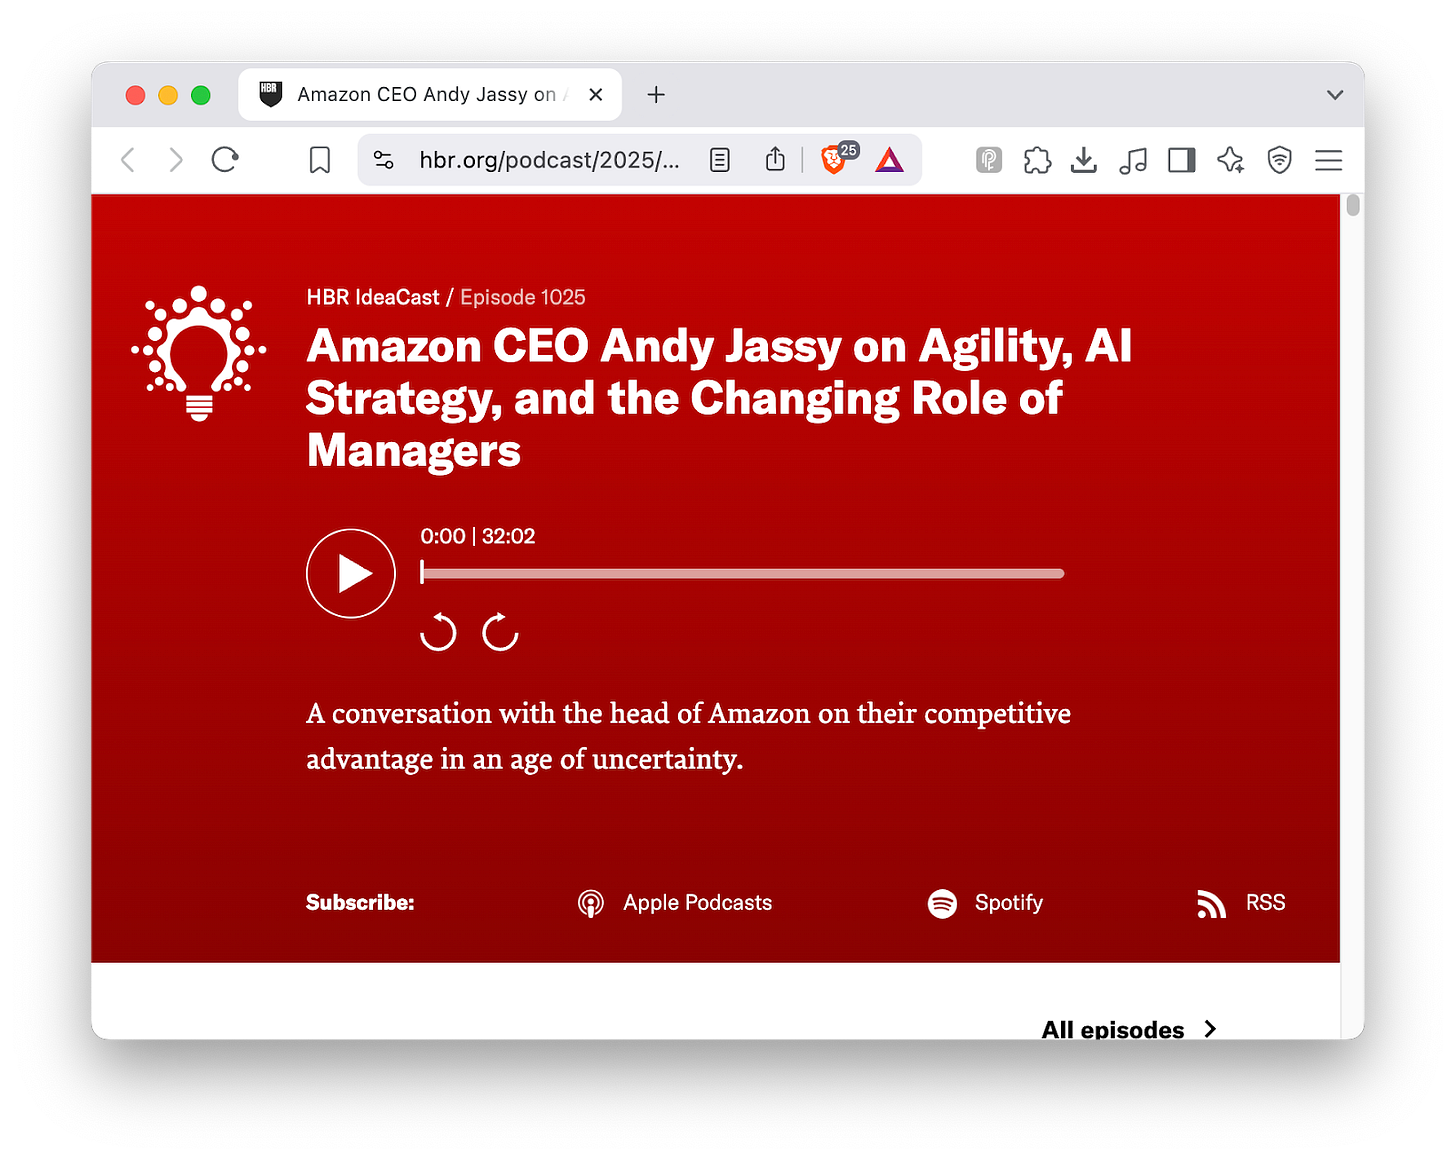Click the episode description paragraph
This screenshot has width=1456, height=1160.
tap(688, 736)
